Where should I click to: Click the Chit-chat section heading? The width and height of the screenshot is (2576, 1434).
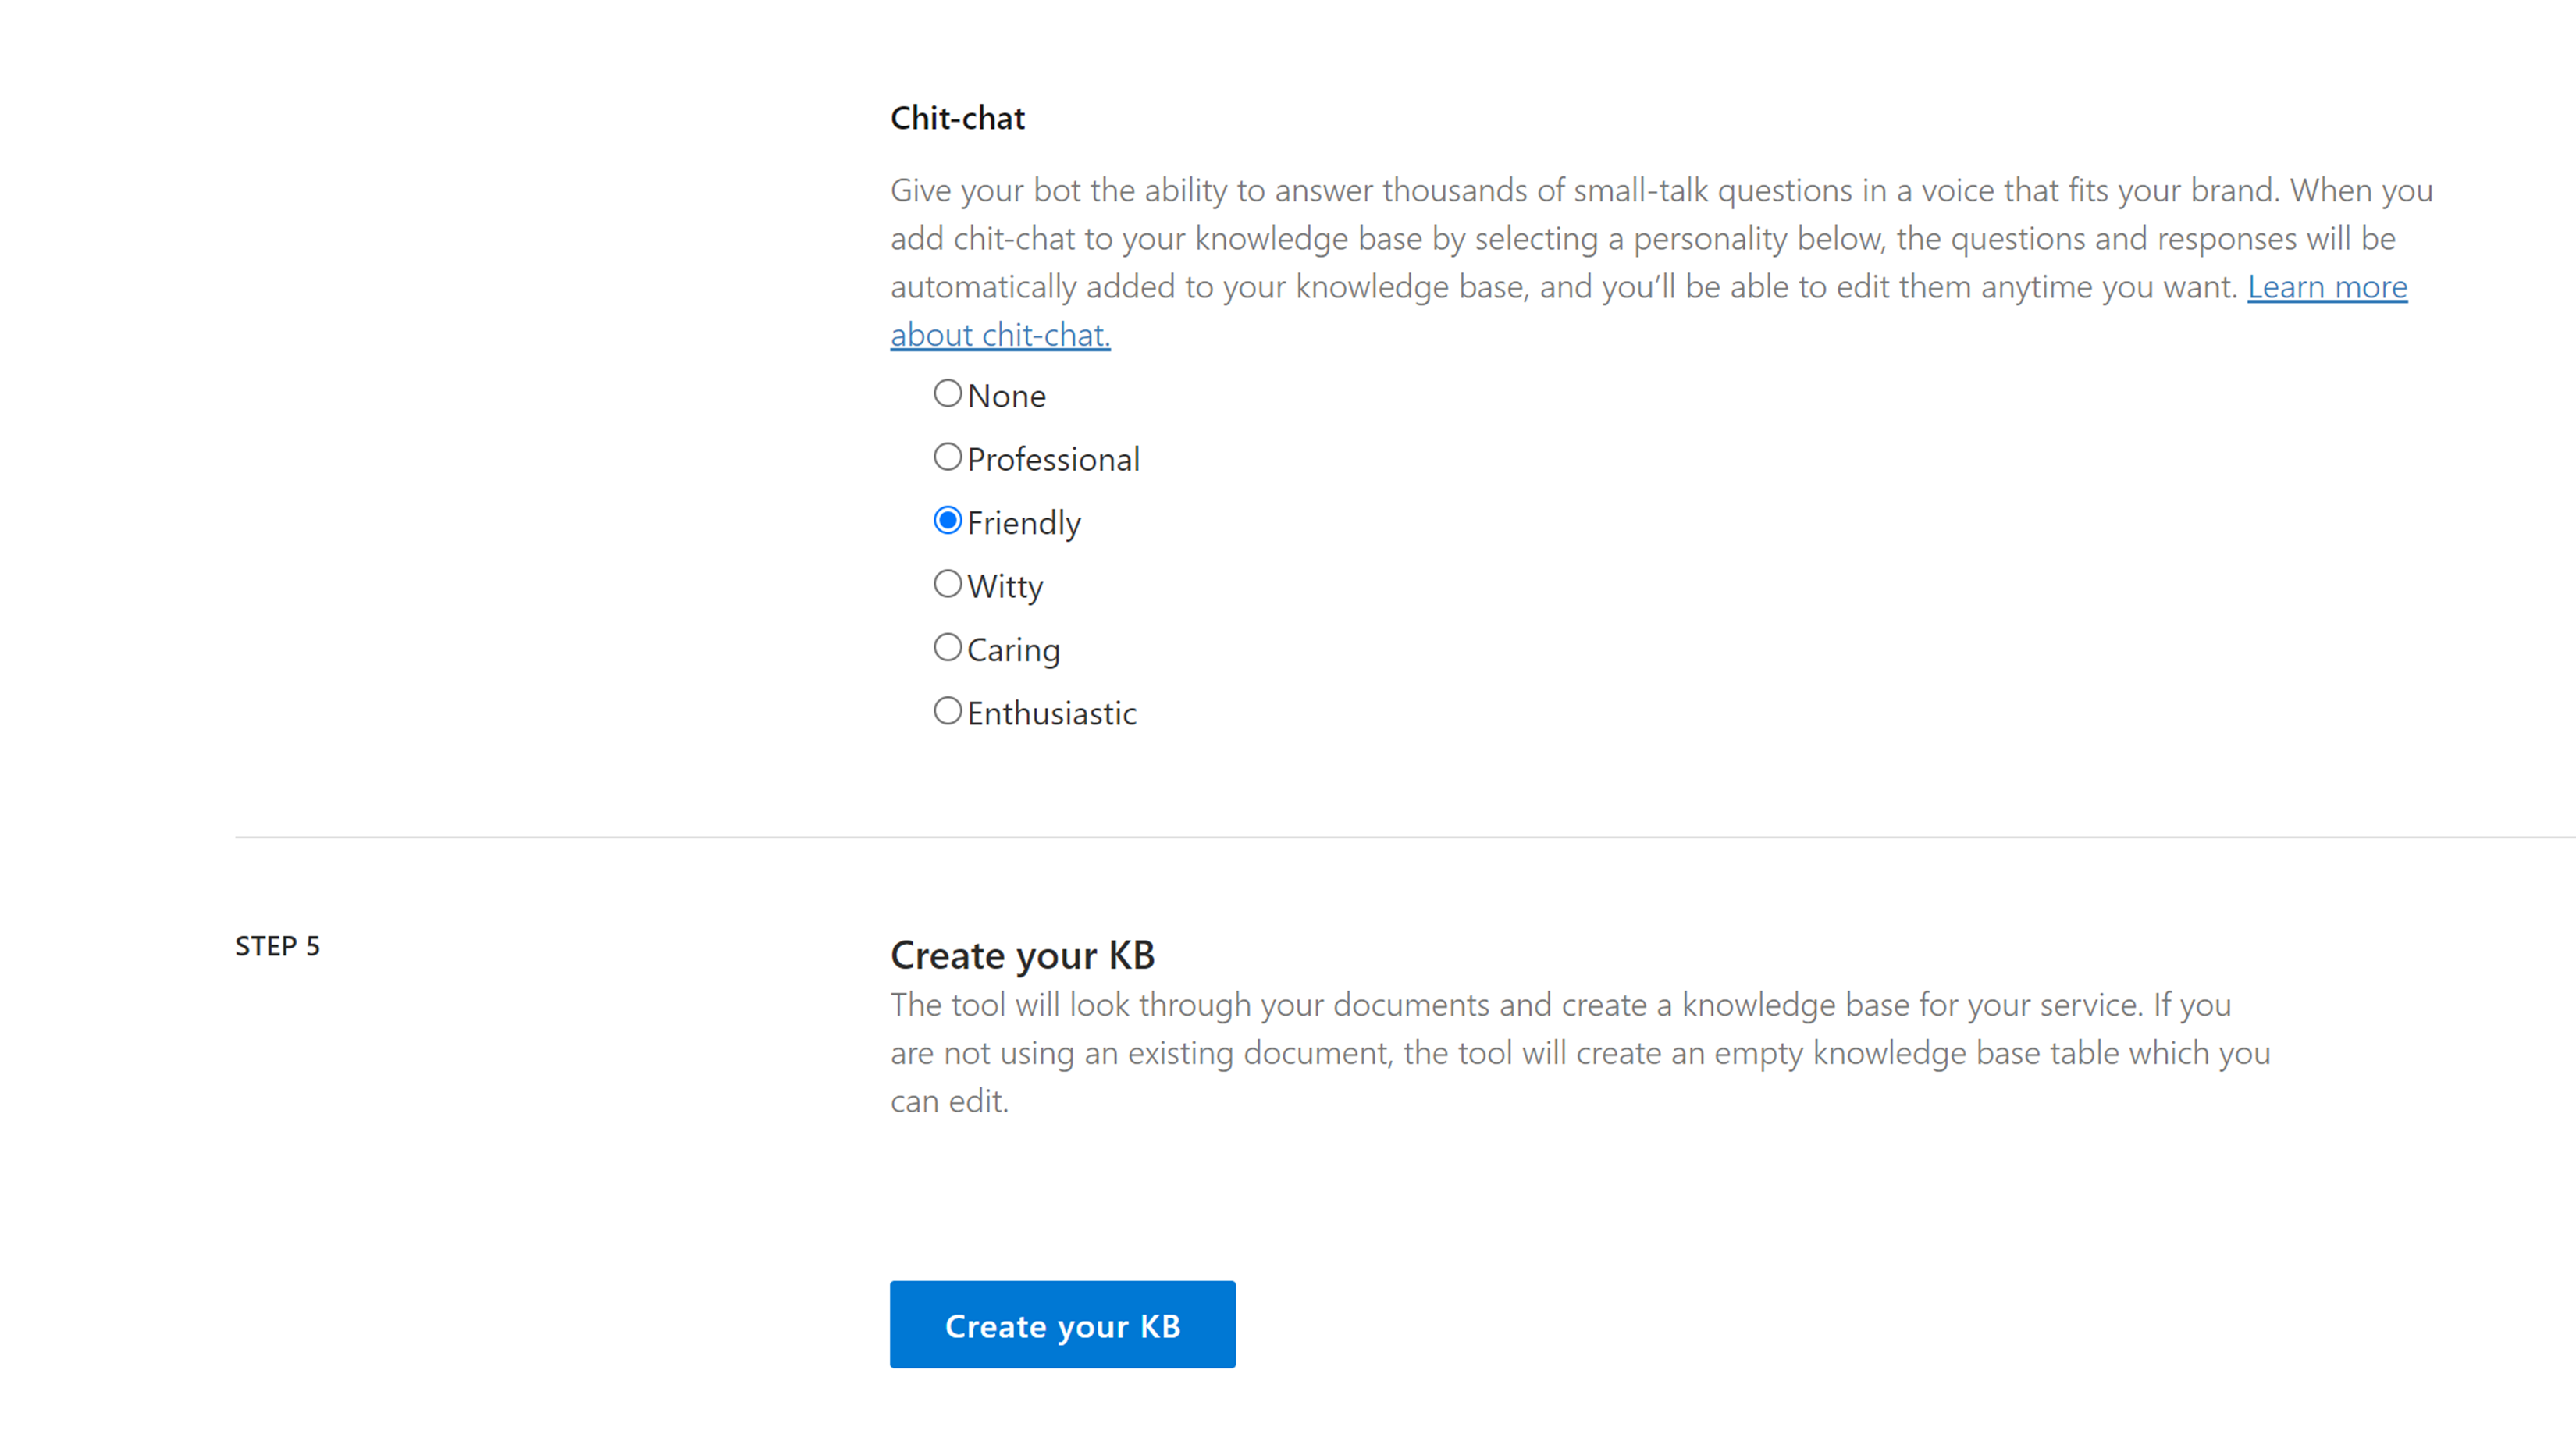point(957,118)
